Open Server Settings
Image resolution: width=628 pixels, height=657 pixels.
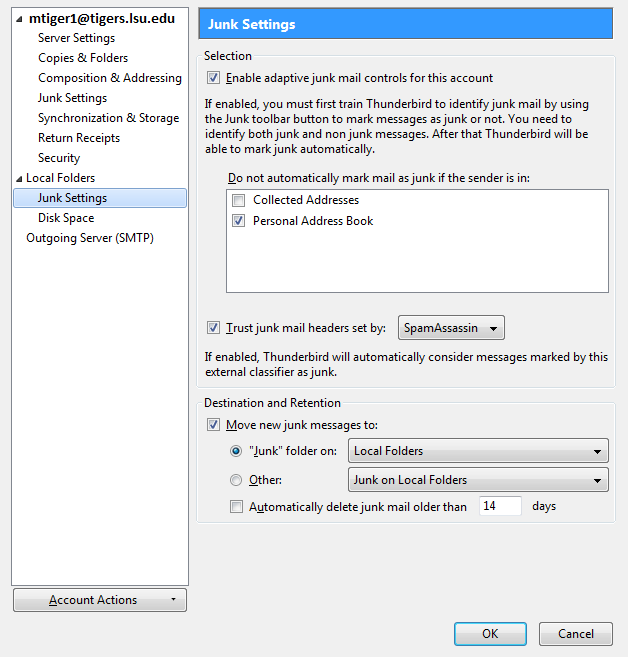76,38
